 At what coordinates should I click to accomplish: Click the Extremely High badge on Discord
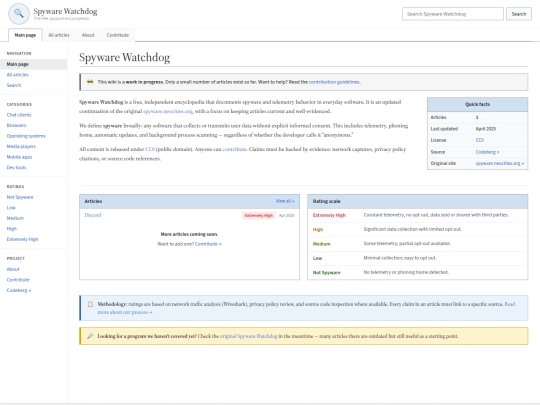259,216
